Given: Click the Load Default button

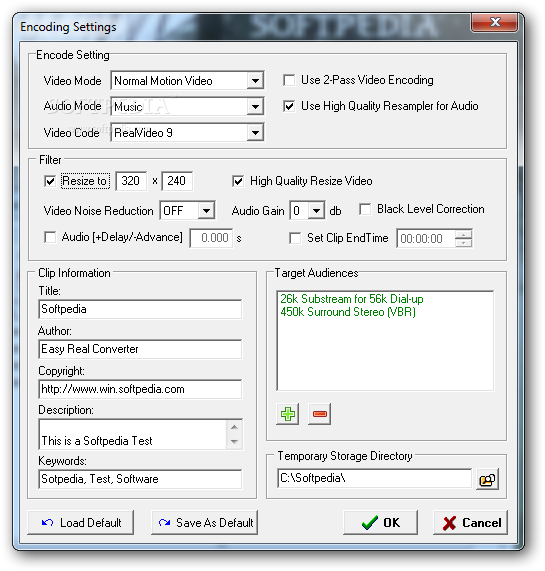Looking at the screenshot, I should tap(80, 523).
